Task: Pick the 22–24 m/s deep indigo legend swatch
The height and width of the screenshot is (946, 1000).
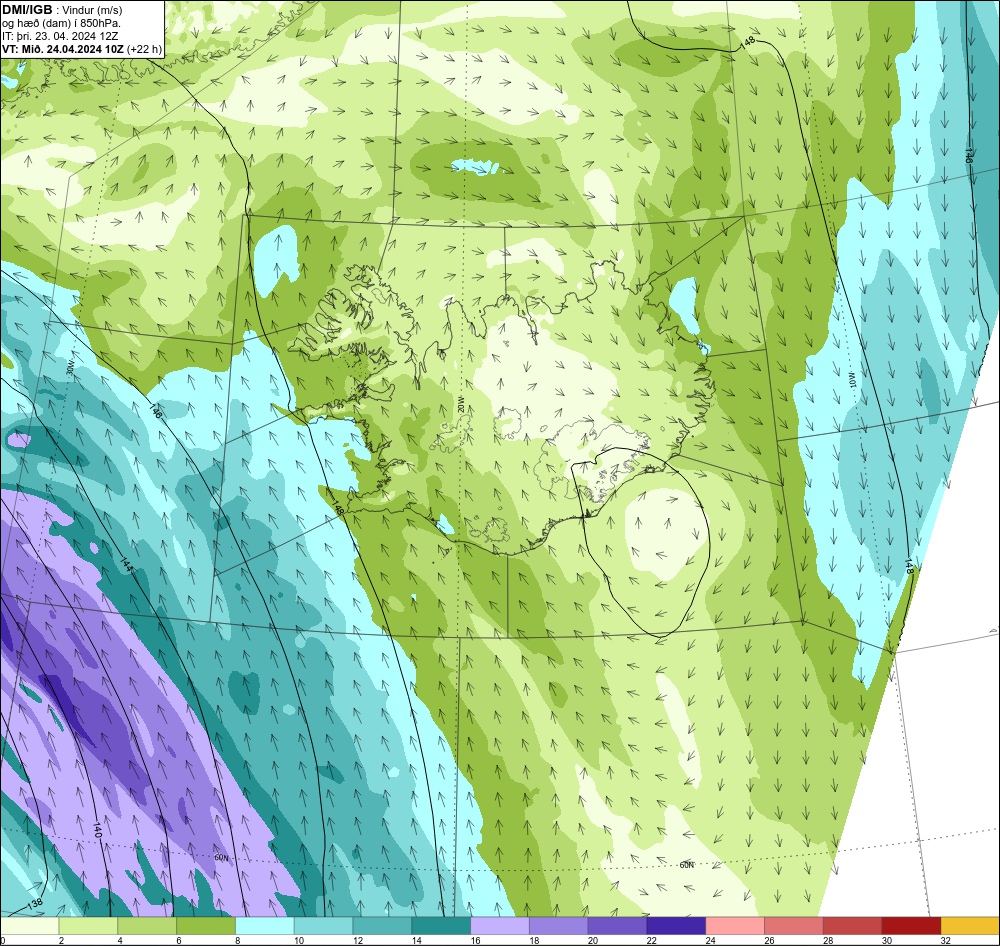Action: pyautogui.click(x=676, y=926)
